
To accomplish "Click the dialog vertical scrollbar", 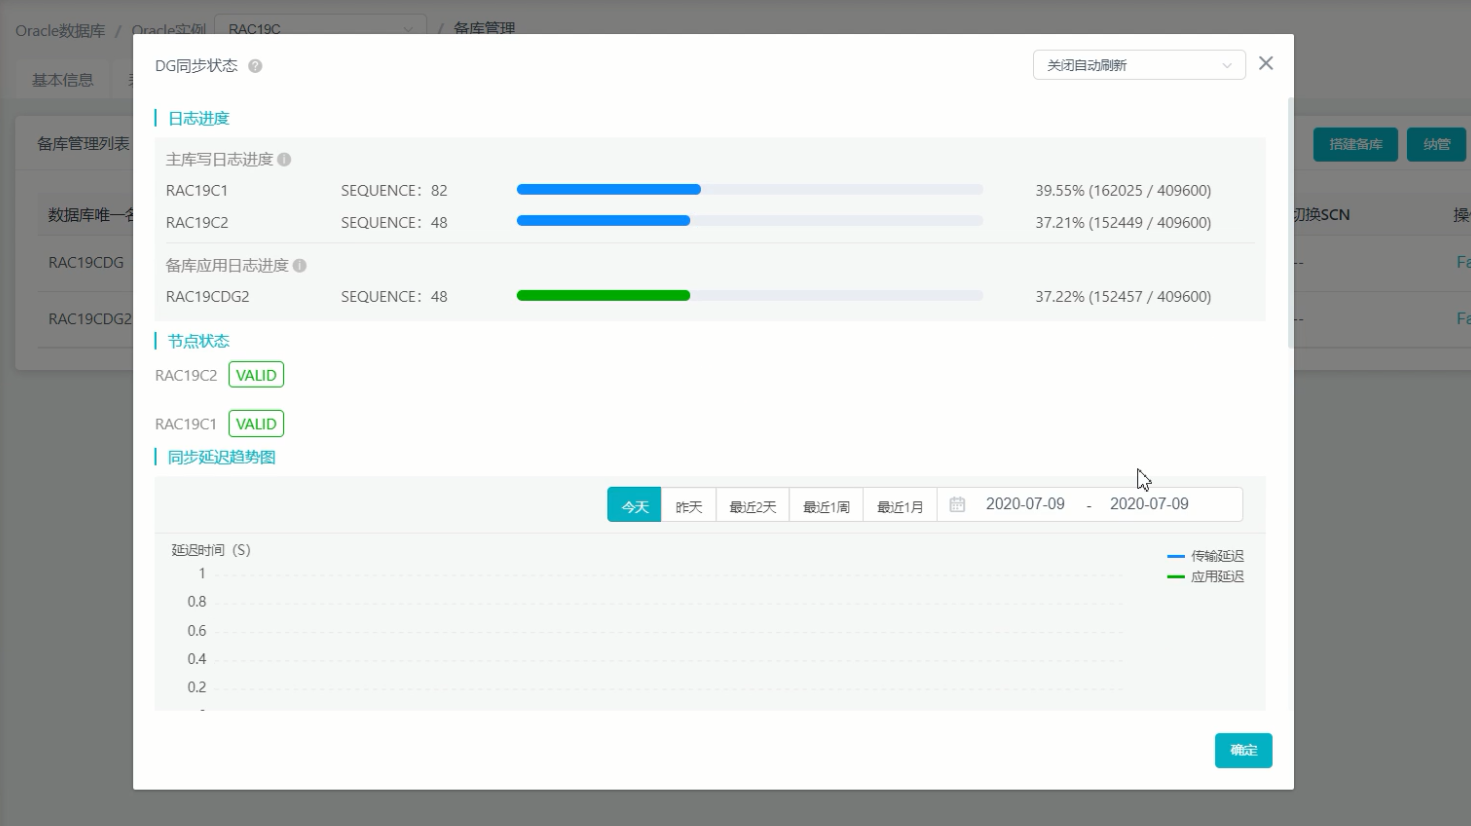I will click(x=1291, y=222).
